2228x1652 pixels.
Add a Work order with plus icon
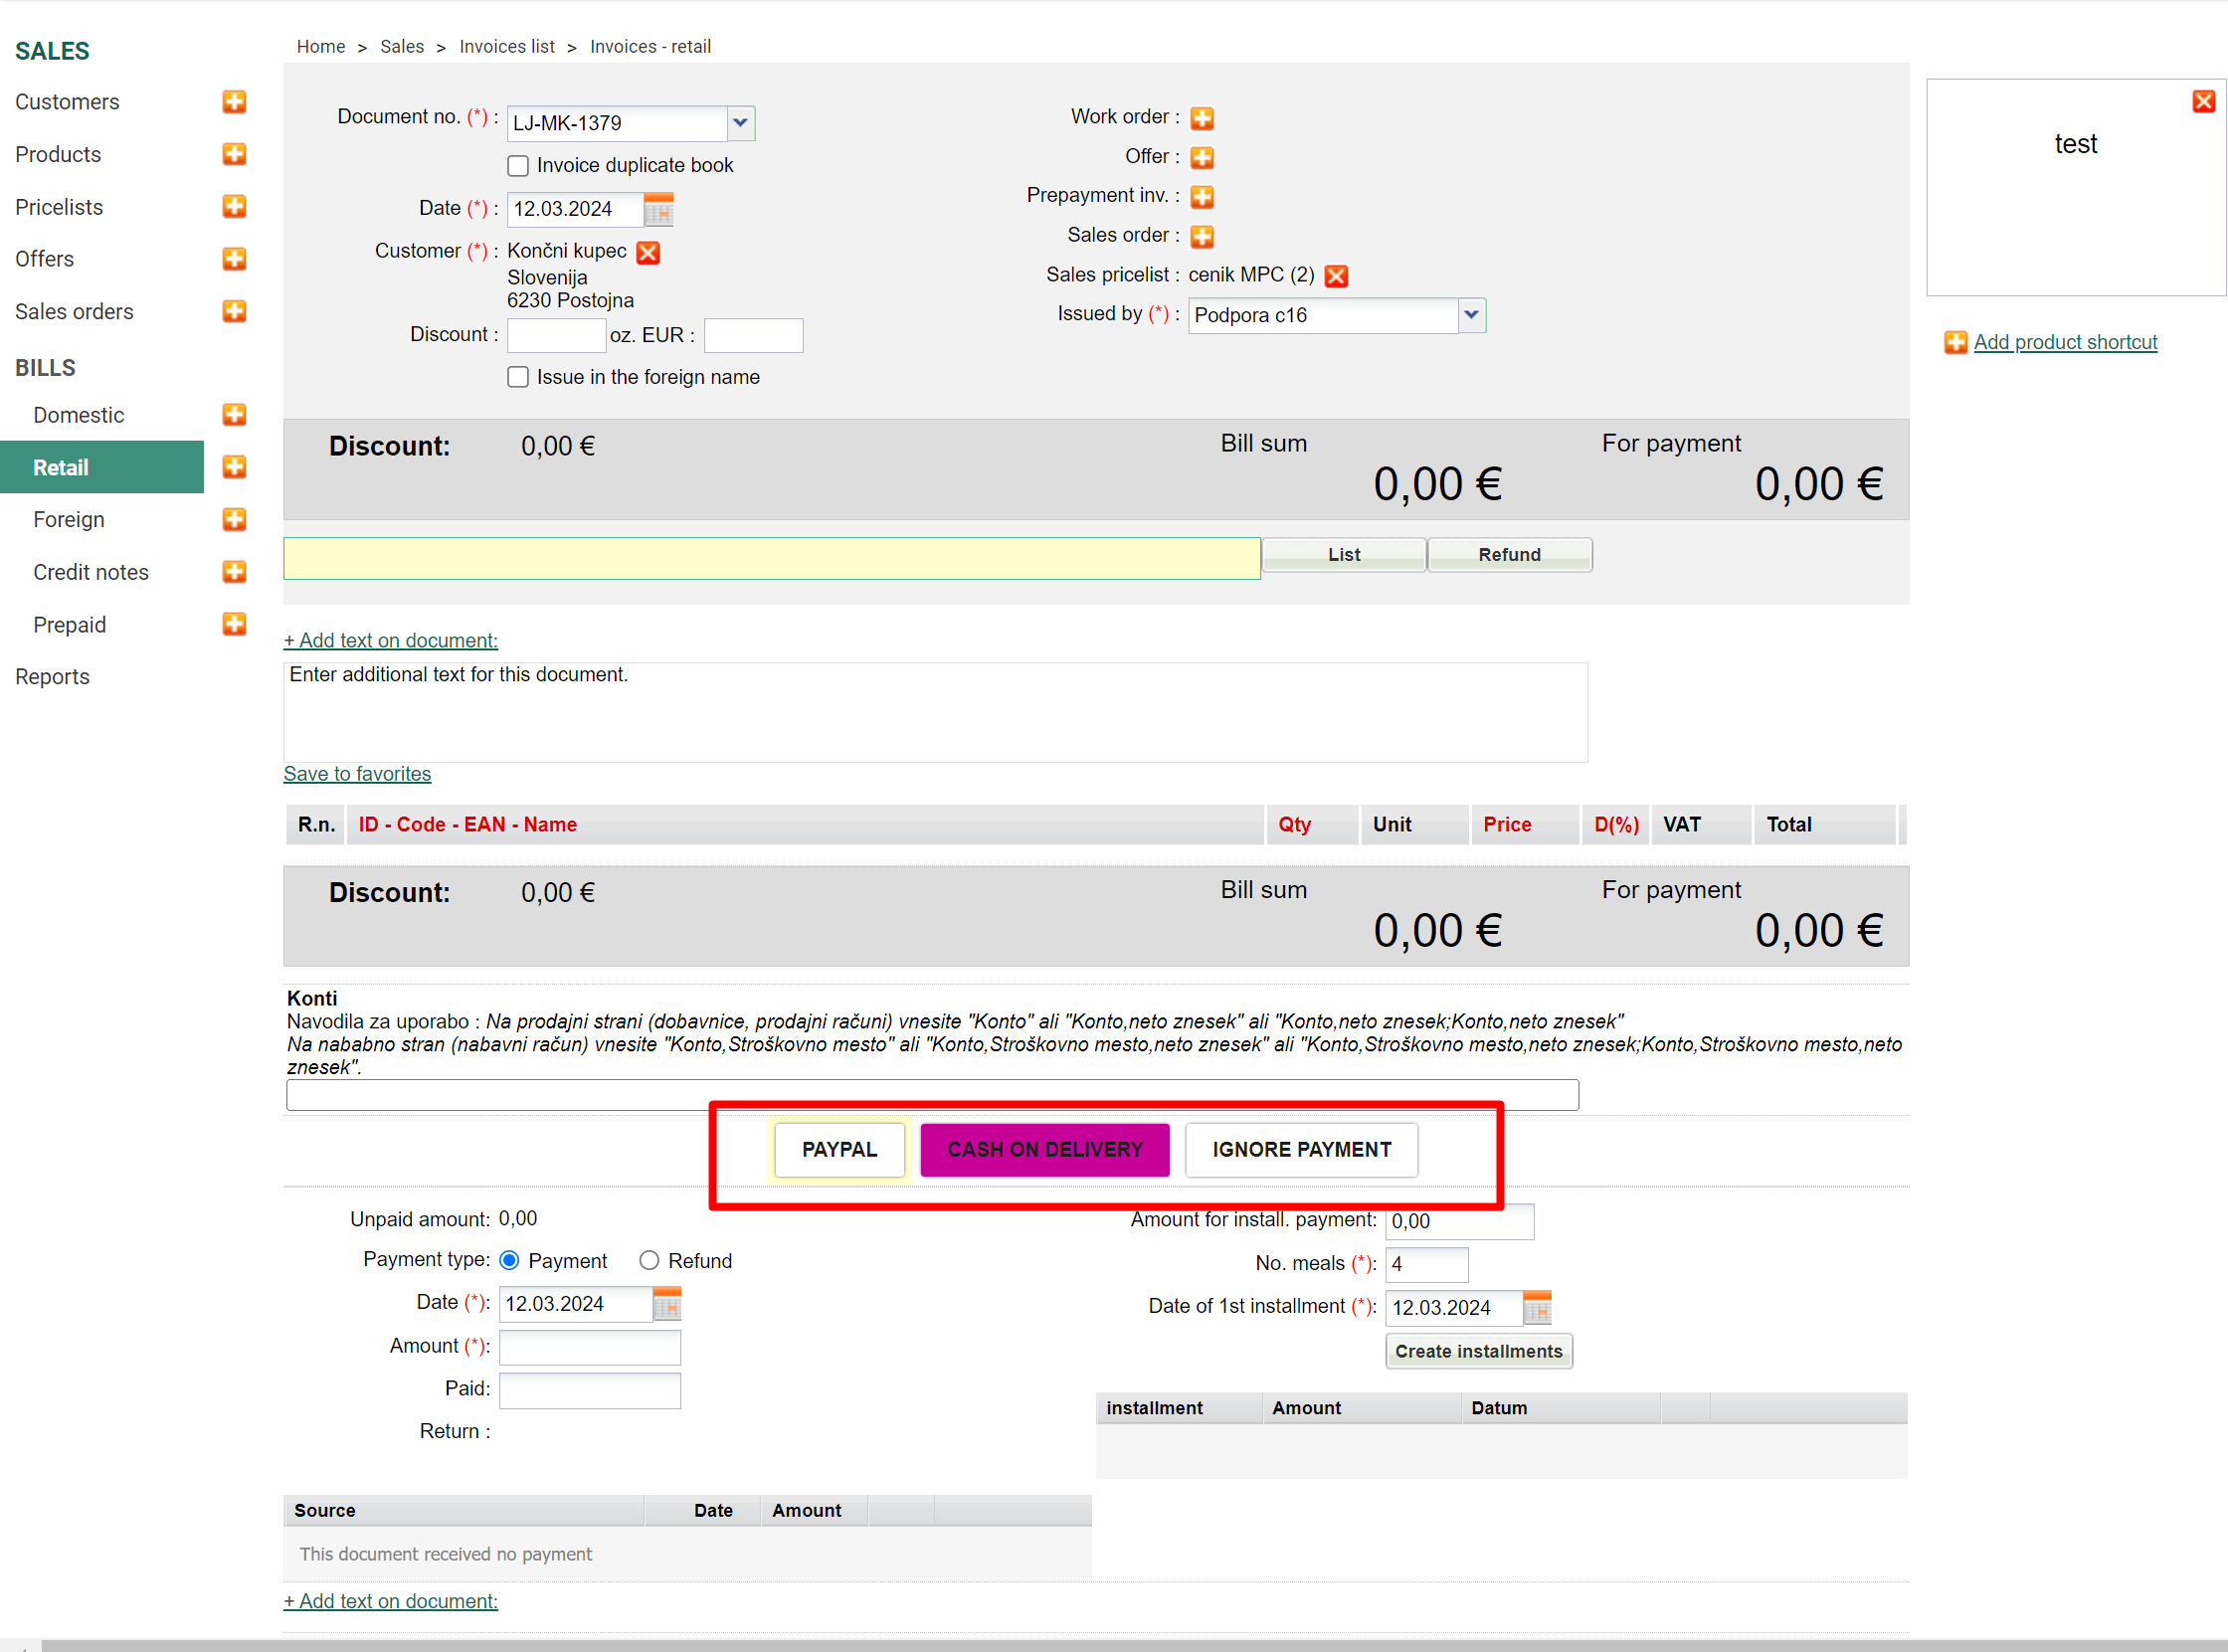click(x=1202, y=118)
